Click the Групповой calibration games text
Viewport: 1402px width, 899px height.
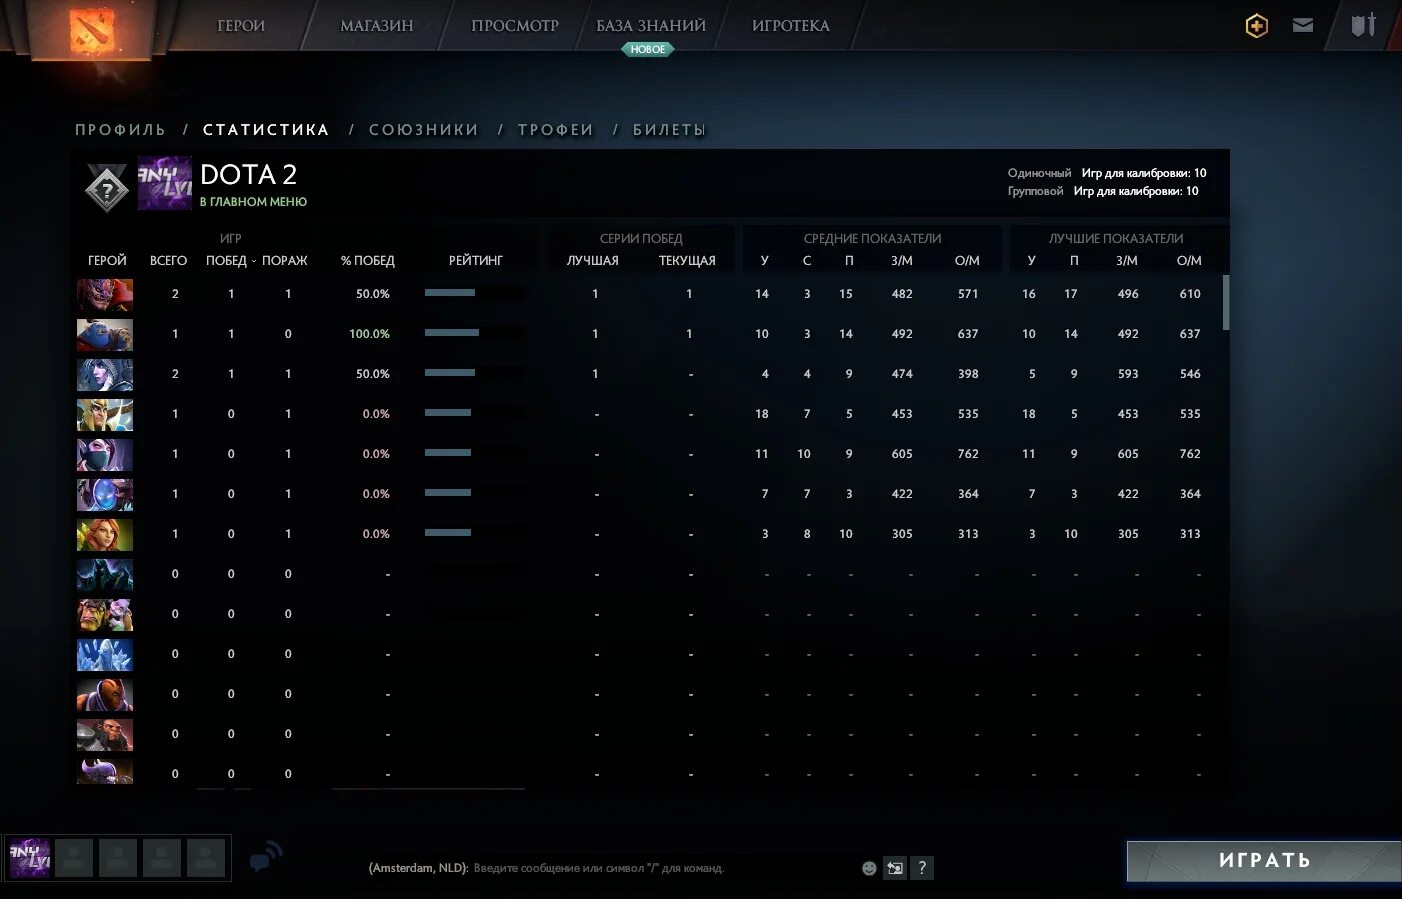[x=1103, y=191]
